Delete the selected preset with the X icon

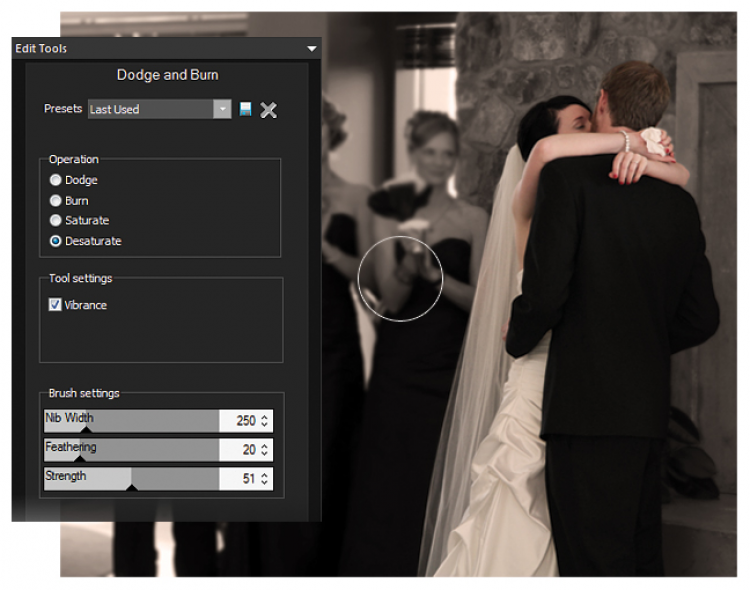point(268,110)
